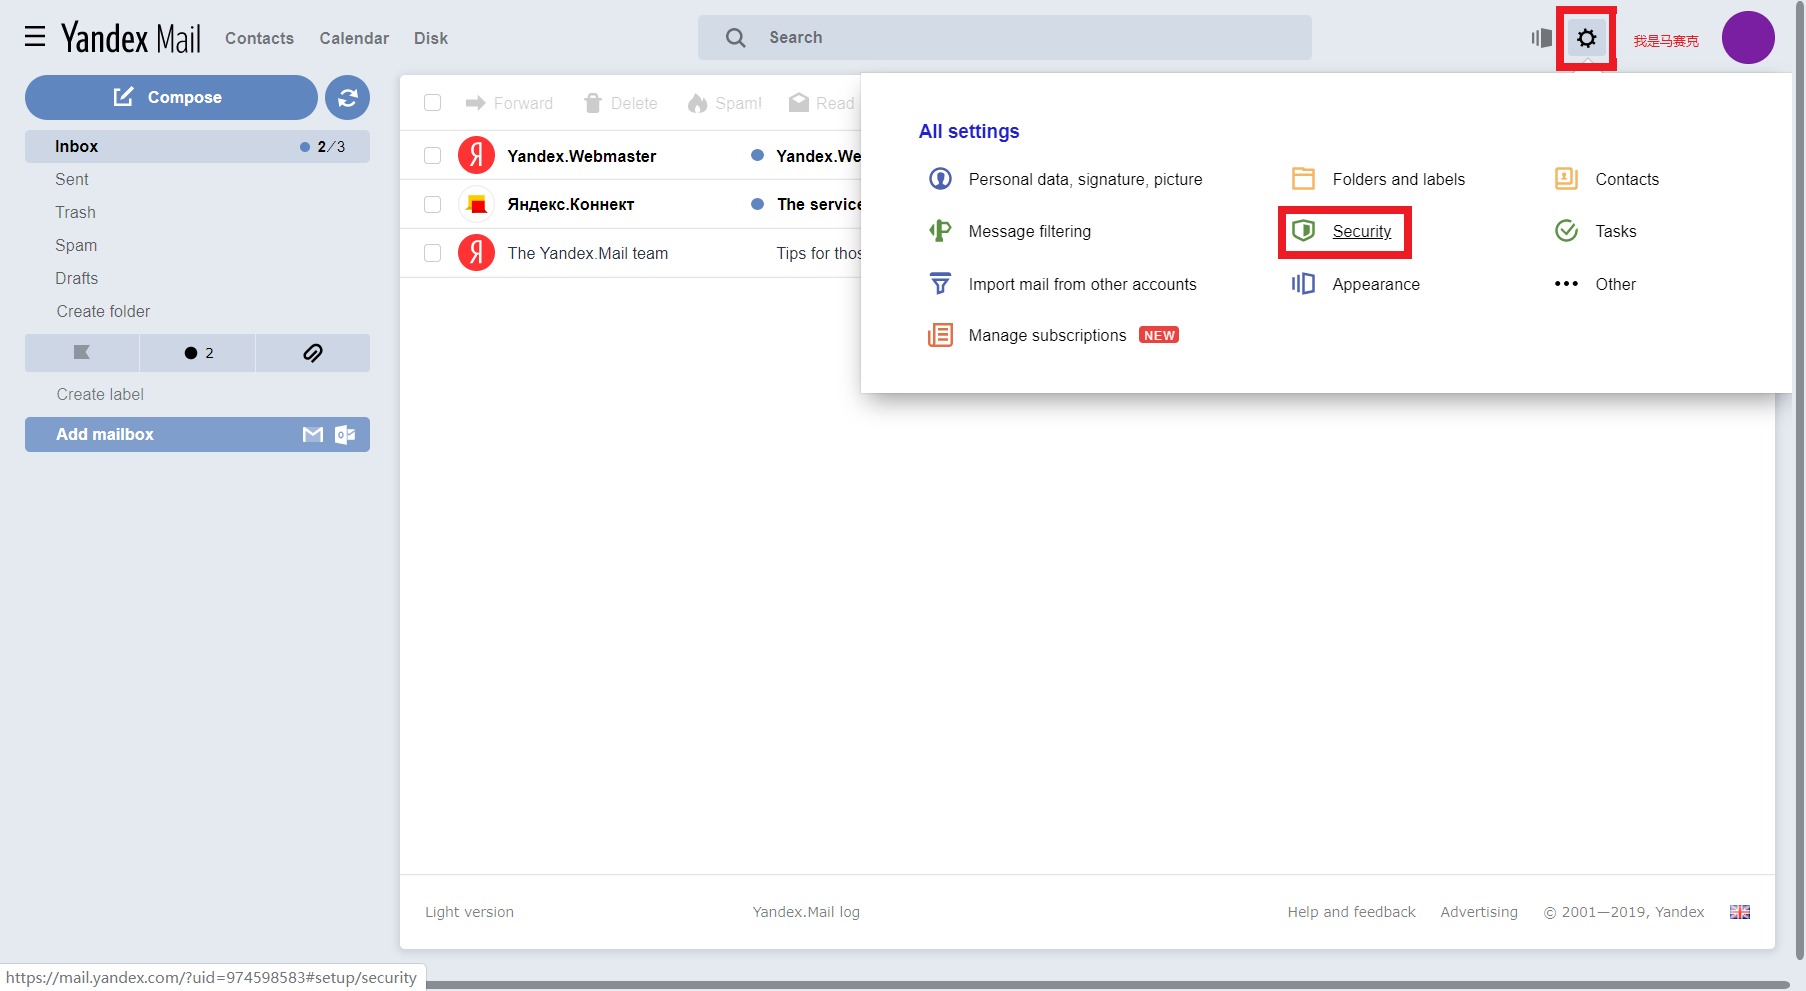Open All settings link

(969, 131)
